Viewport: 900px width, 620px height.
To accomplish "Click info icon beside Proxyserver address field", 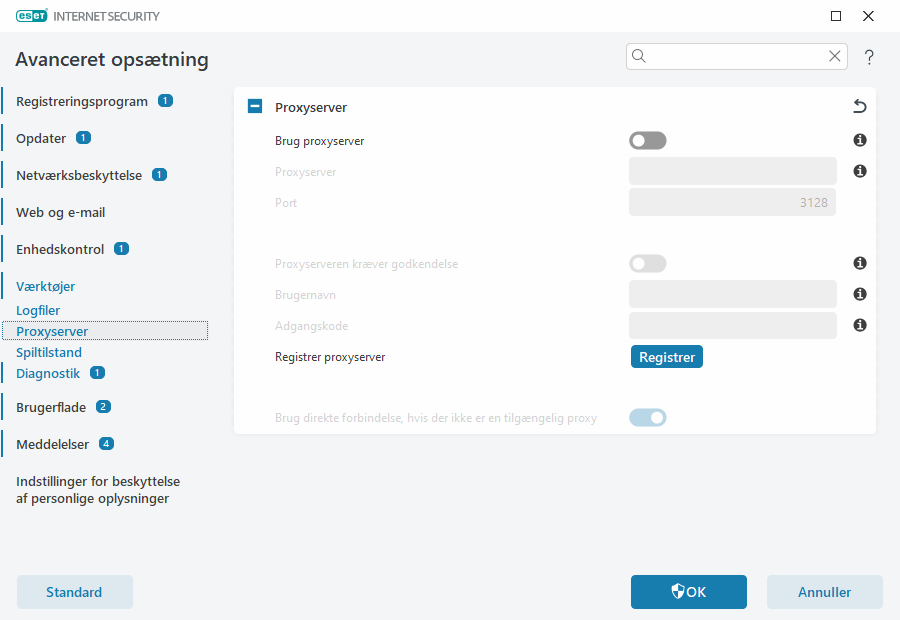I will point(859,171).
